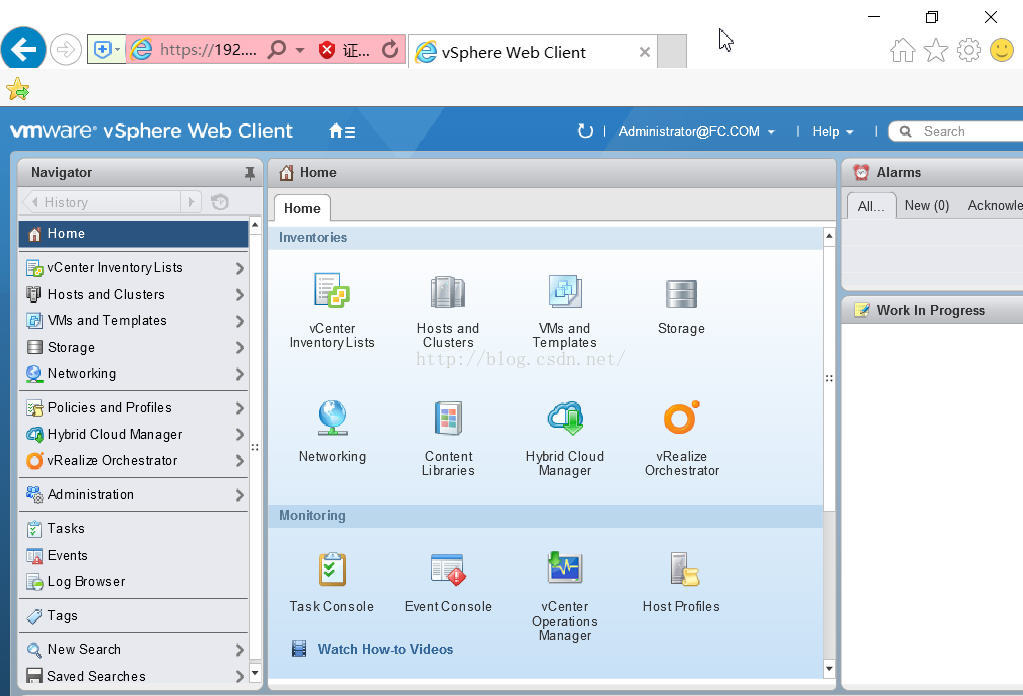Expand Networking chevron in Navigator
The image size is (1023, 696).
[239, 374]
